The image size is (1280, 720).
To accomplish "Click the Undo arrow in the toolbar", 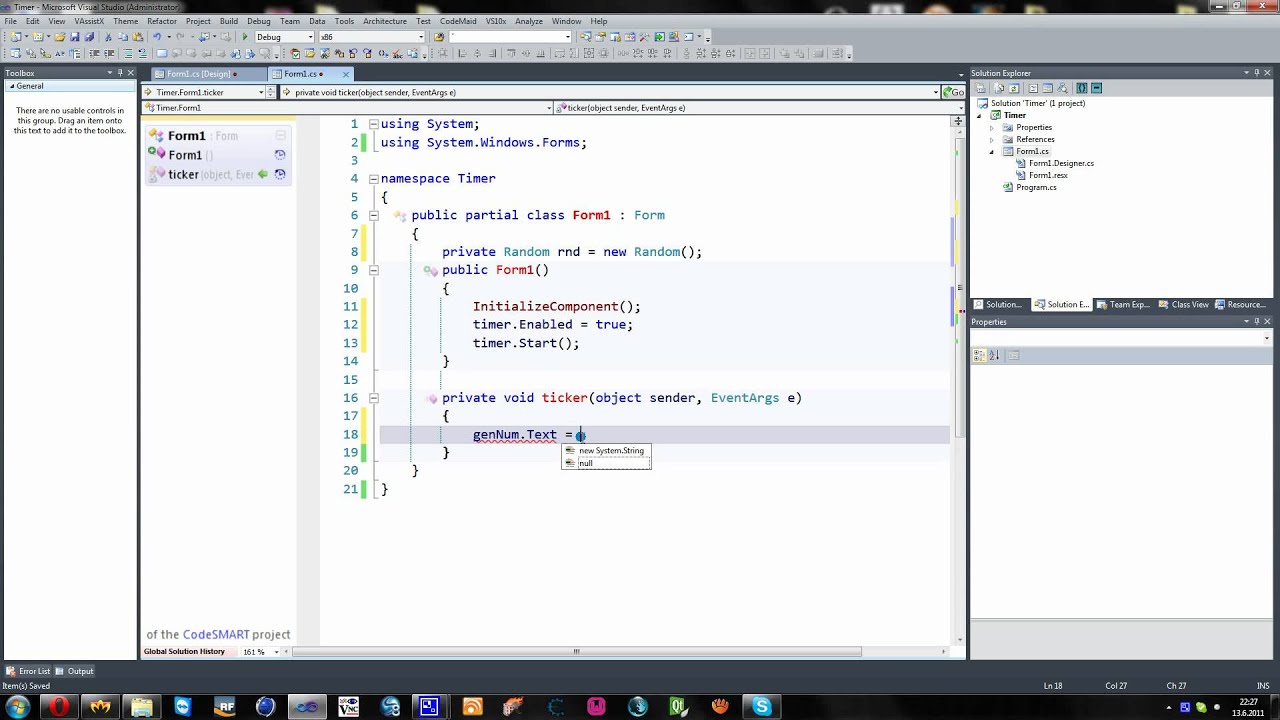I will click(x=157, y=37).
